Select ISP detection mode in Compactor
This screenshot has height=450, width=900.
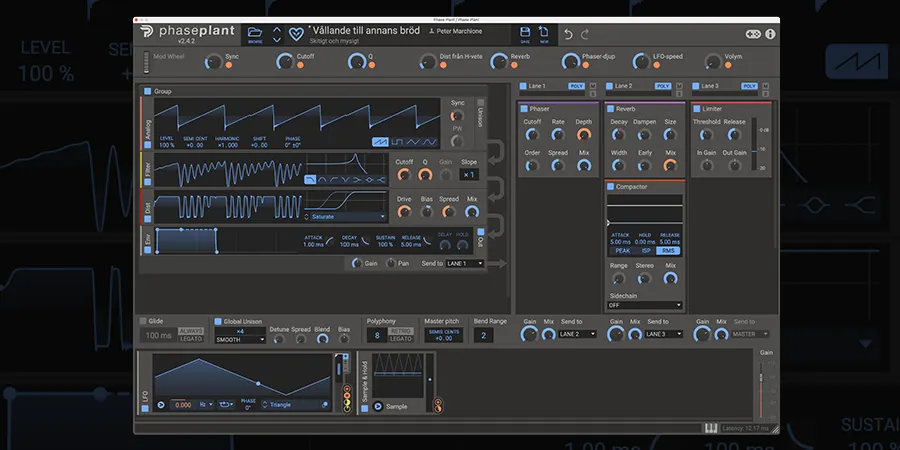(x=646, y=251)
